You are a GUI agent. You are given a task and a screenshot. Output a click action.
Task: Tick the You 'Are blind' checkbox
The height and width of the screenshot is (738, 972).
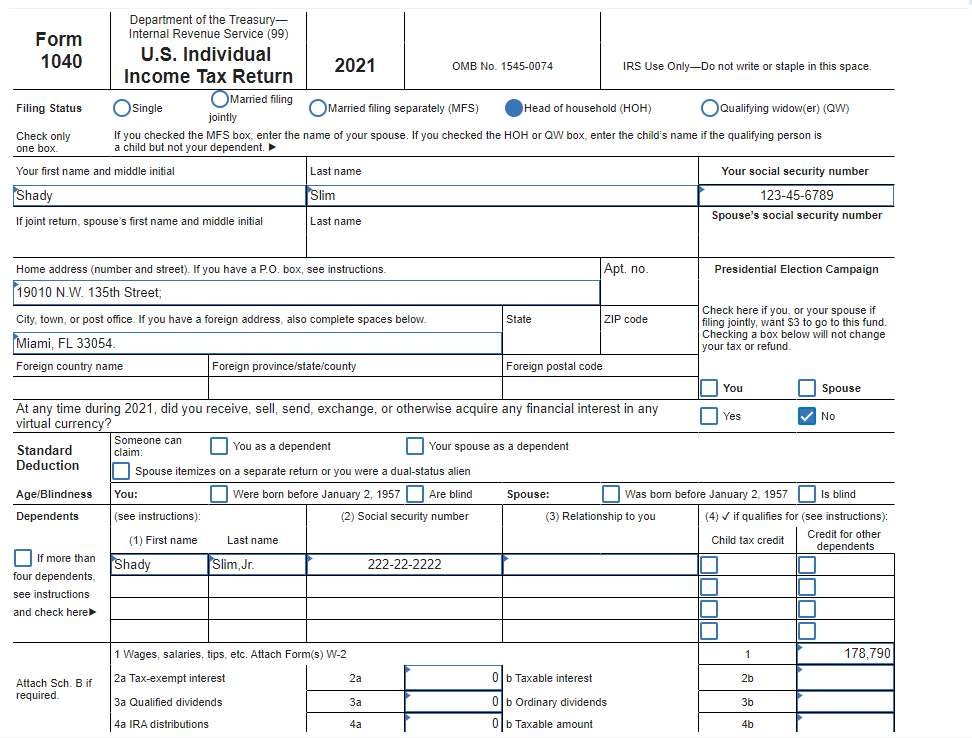pos(415,494)
